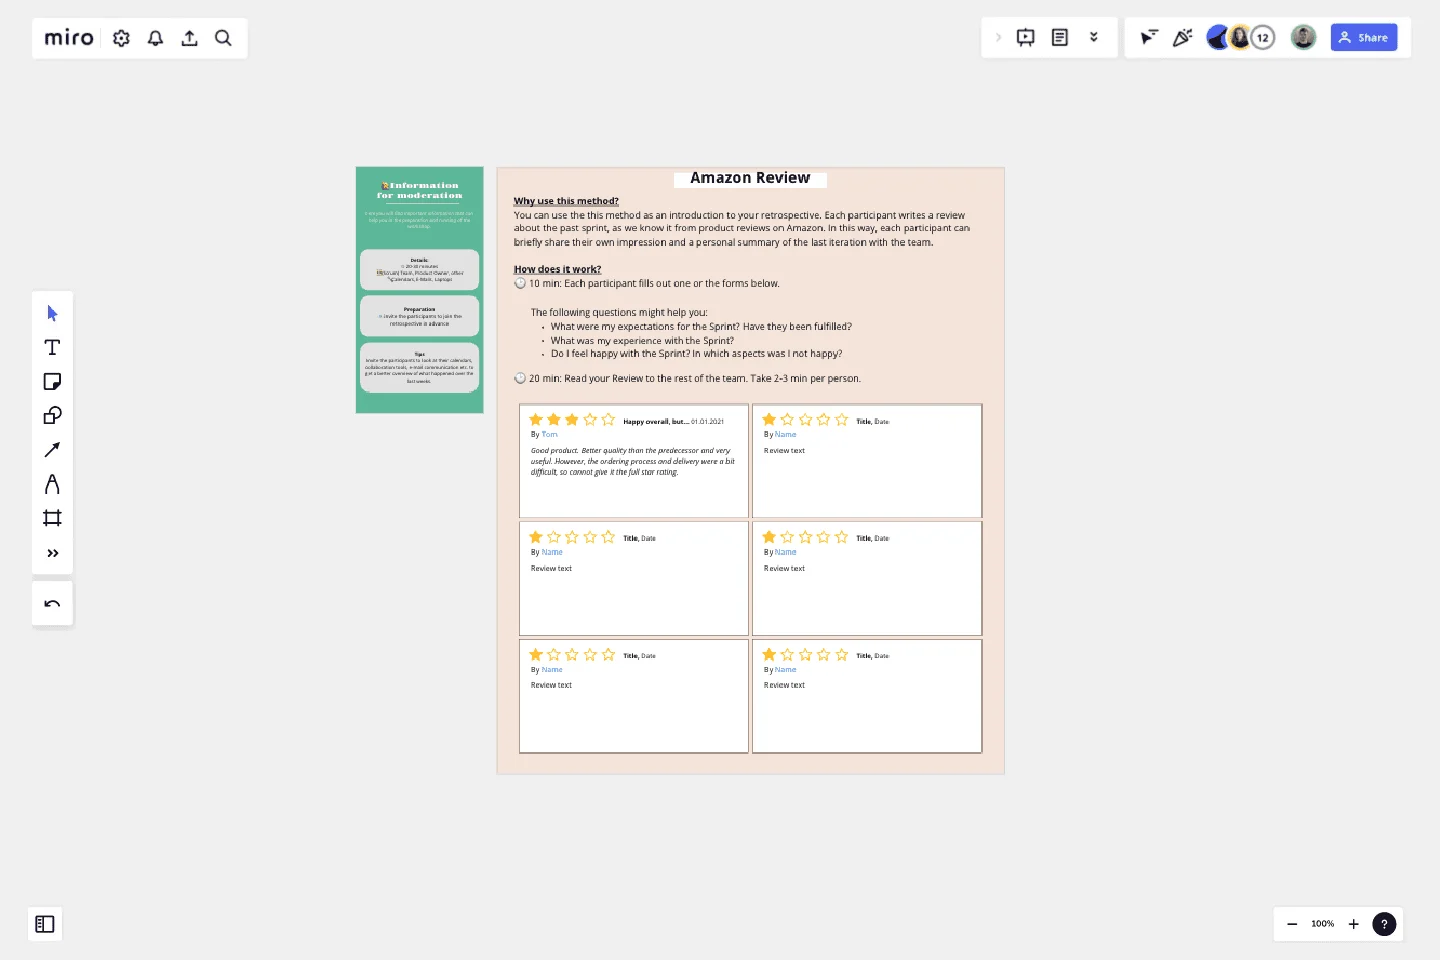
Task: Select the Sticky note tool
Action: click(52, 381)
